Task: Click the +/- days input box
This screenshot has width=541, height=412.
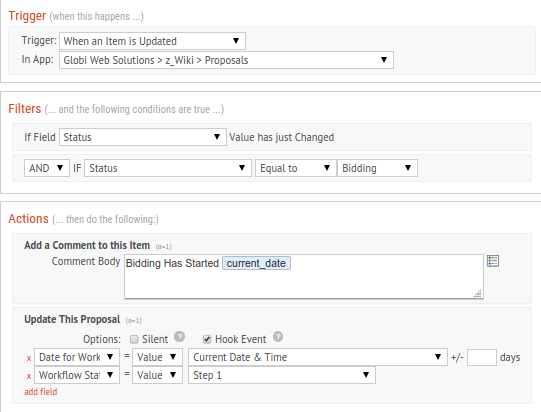Action: tap(482, 357)
